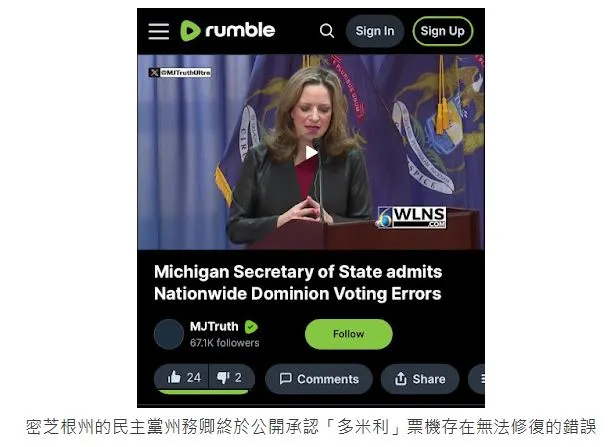615x447 pixels.
Task: Click the like ratio bar below votes
Action: pyautogui.click(x=204, y=392)
